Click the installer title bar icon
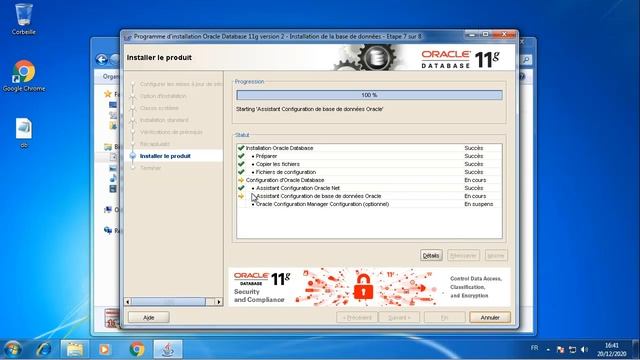640x360 pixels. [x=128, y=37]
